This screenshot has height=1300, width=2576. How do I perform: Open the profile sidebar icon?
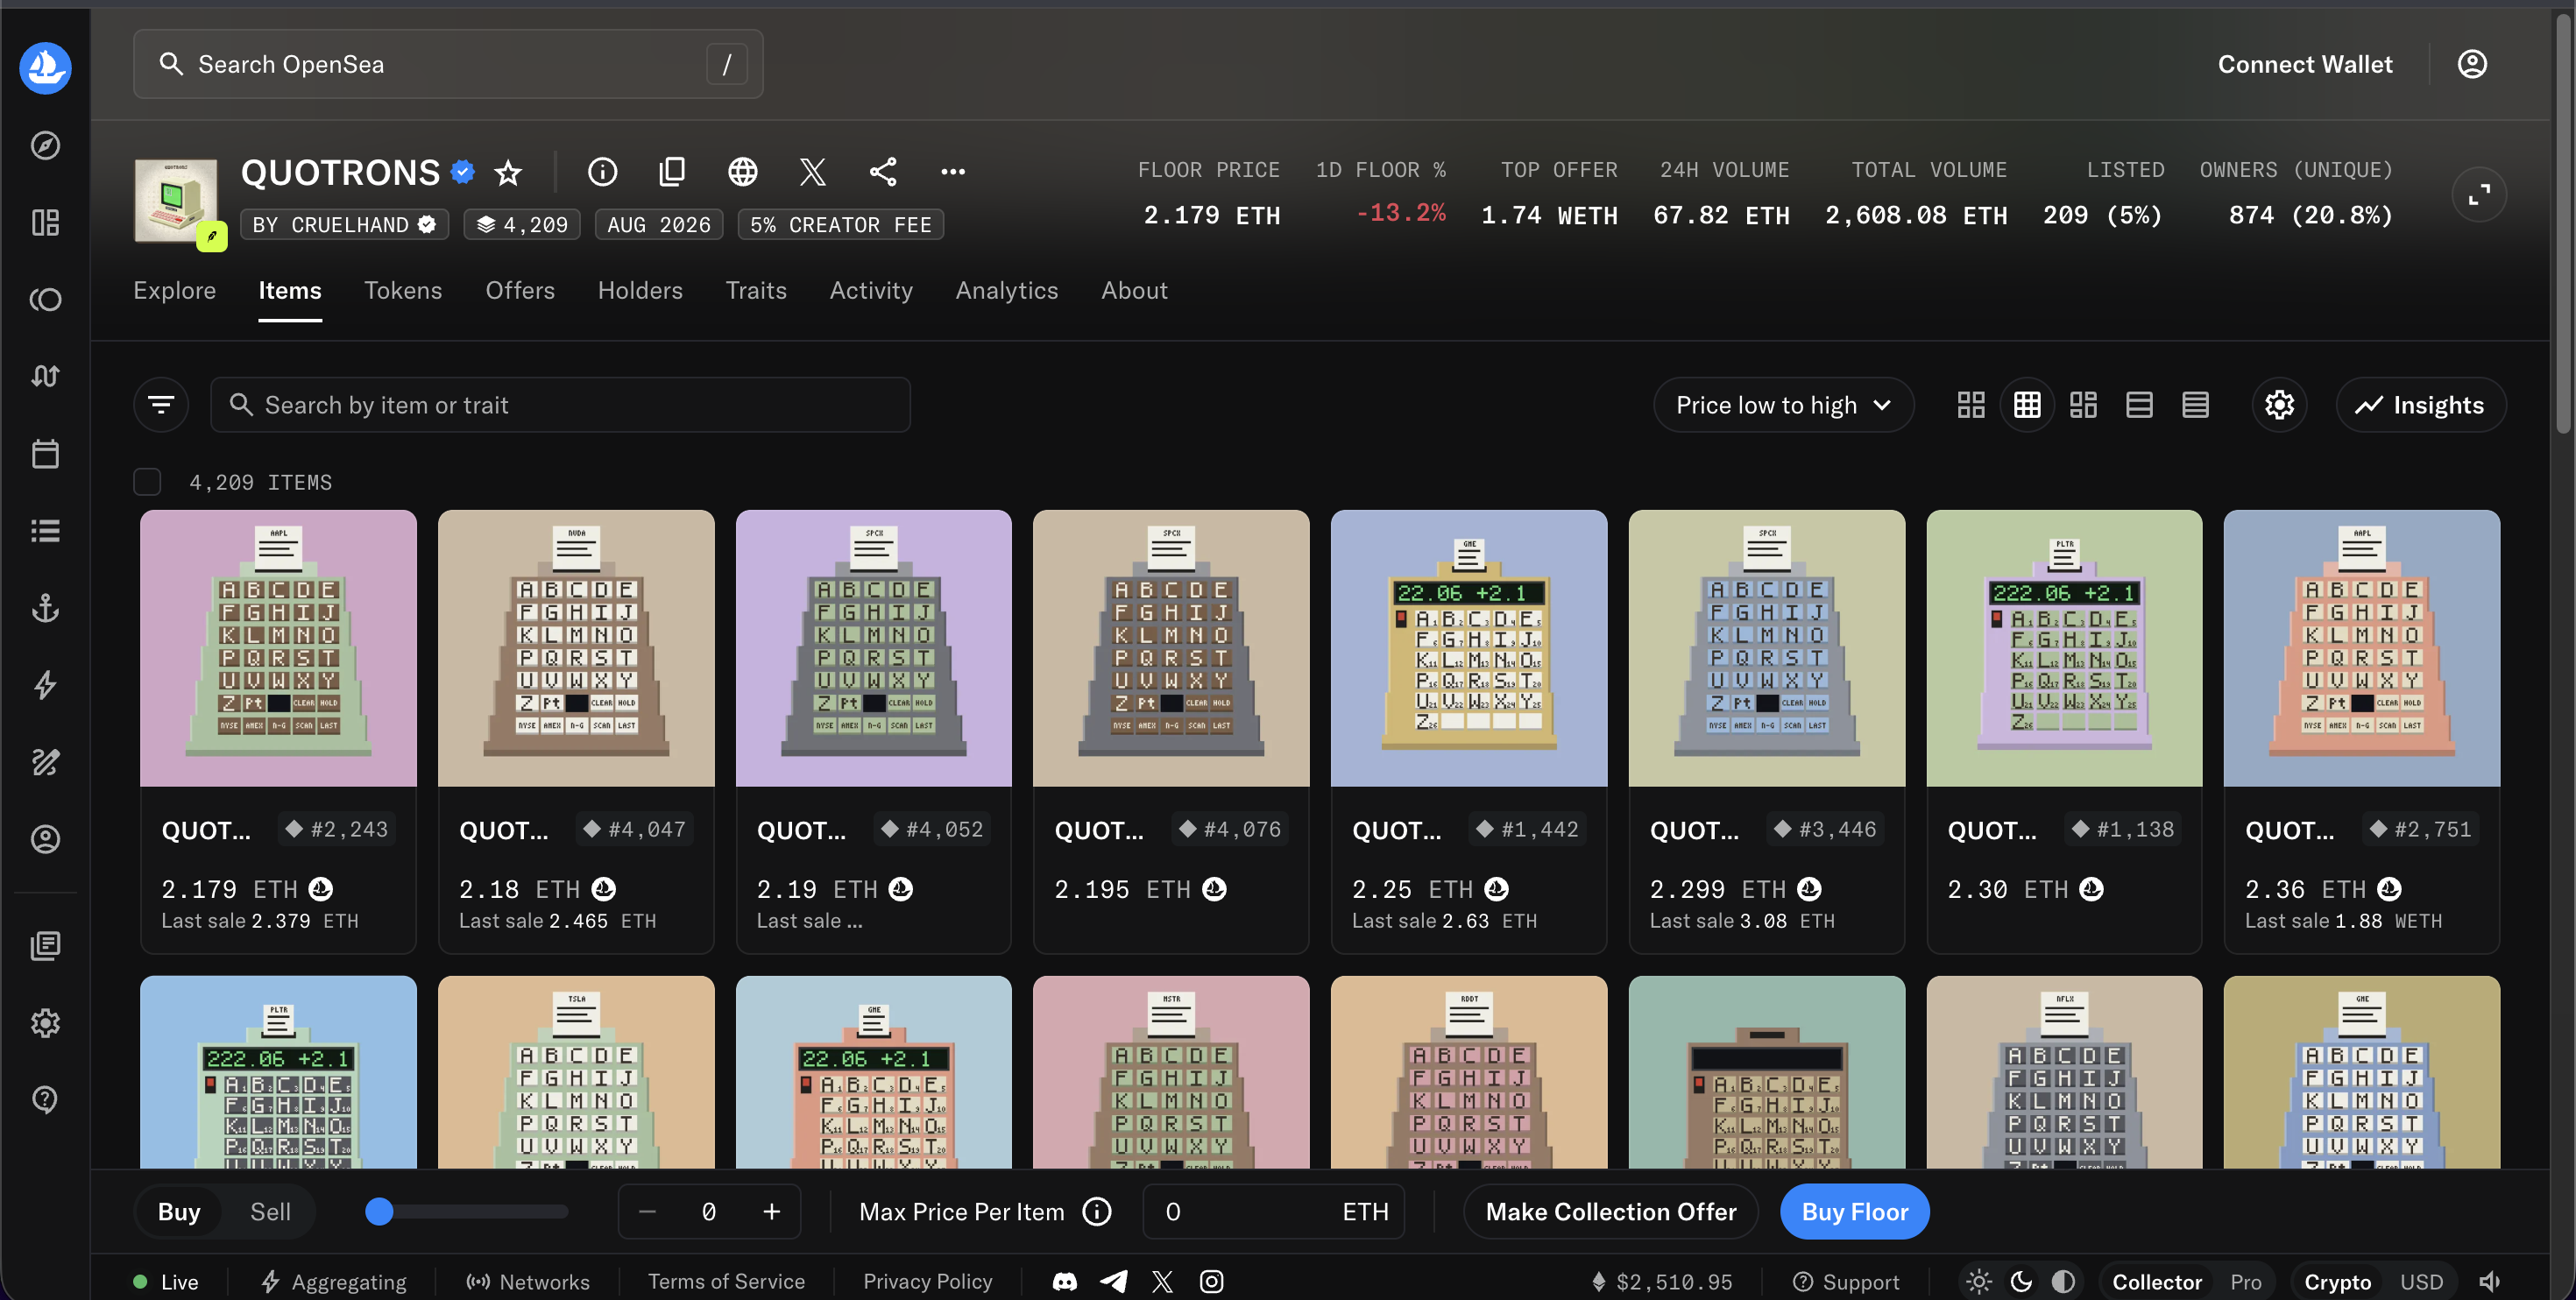click(45, 839)
